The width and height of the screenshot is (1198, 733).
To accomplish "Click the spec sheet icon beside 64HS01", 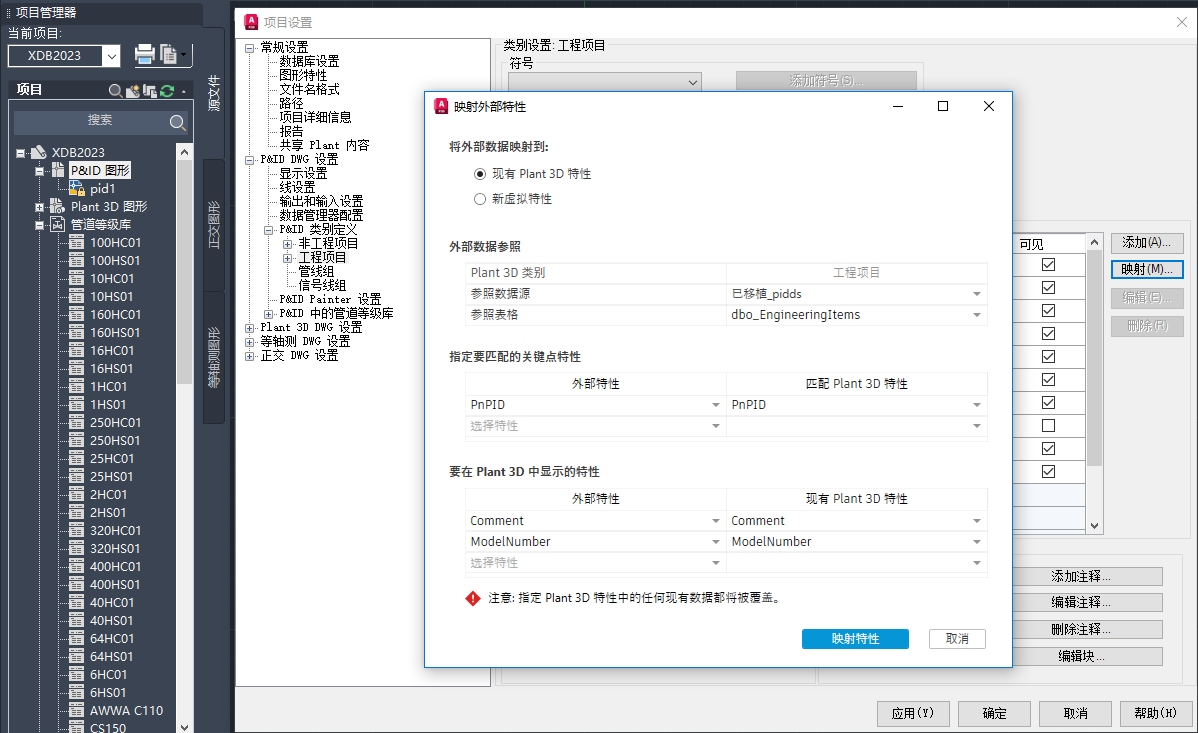I will click(x=76, y=656).
